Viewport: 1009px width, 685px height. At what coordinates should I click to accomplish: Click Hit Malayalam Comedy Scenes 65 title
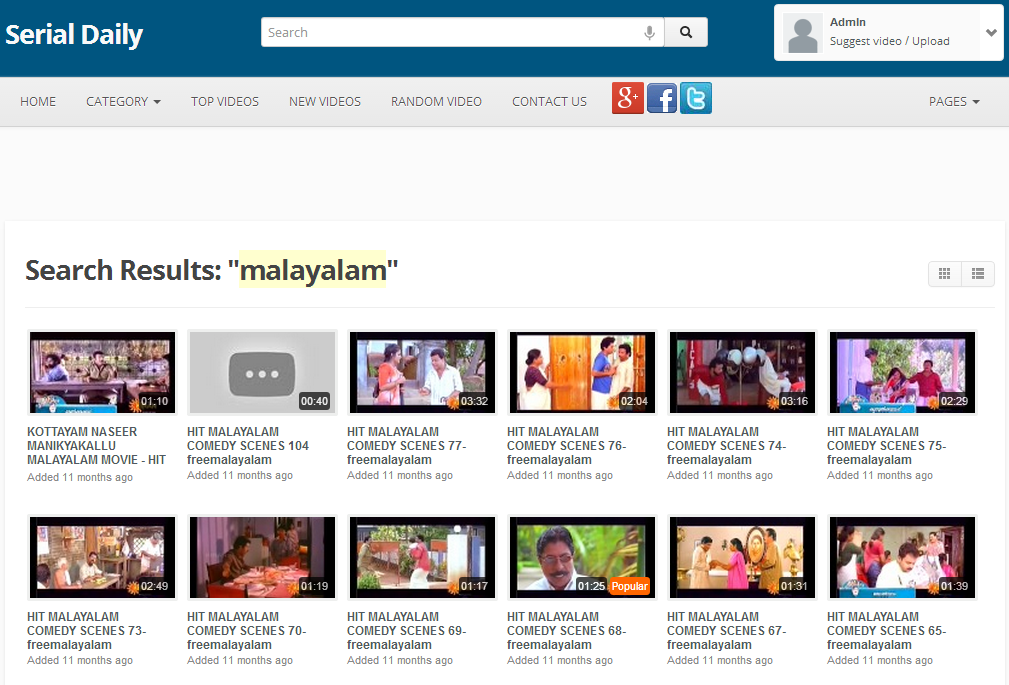coord(887,630)
